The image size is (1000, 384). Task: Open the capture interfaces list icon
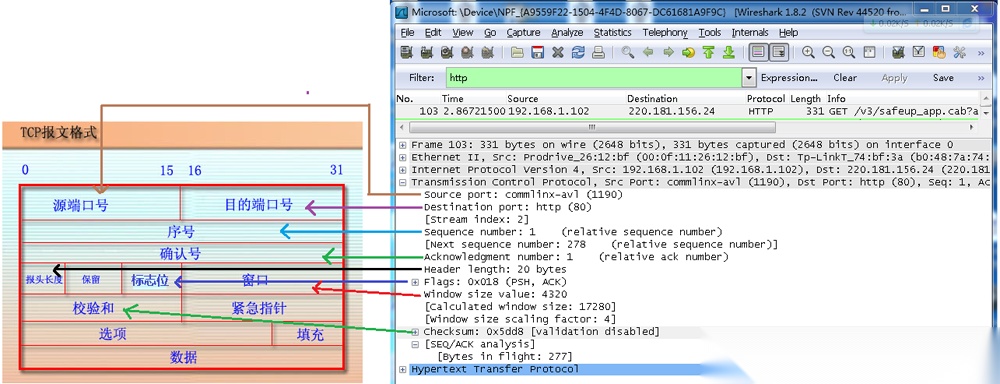pyautogui.click(x=407, y=52)
